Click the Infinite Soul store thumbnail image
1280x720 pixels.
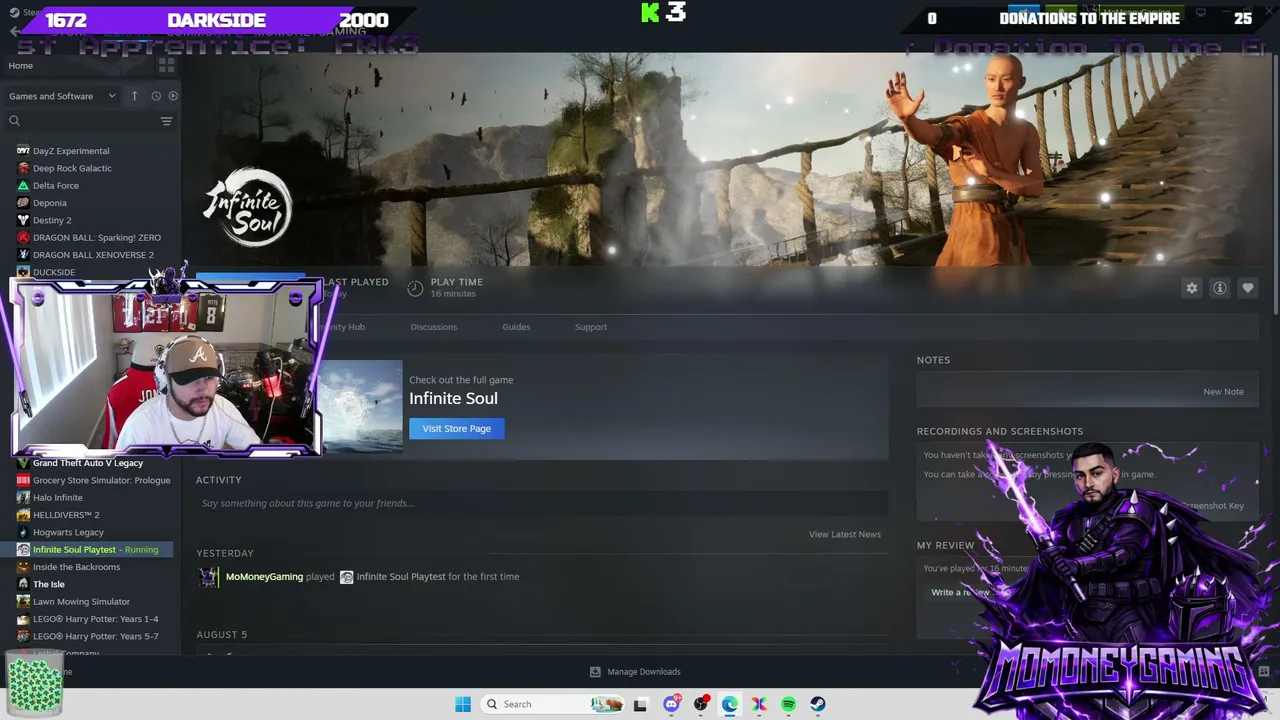pos(361,407)
